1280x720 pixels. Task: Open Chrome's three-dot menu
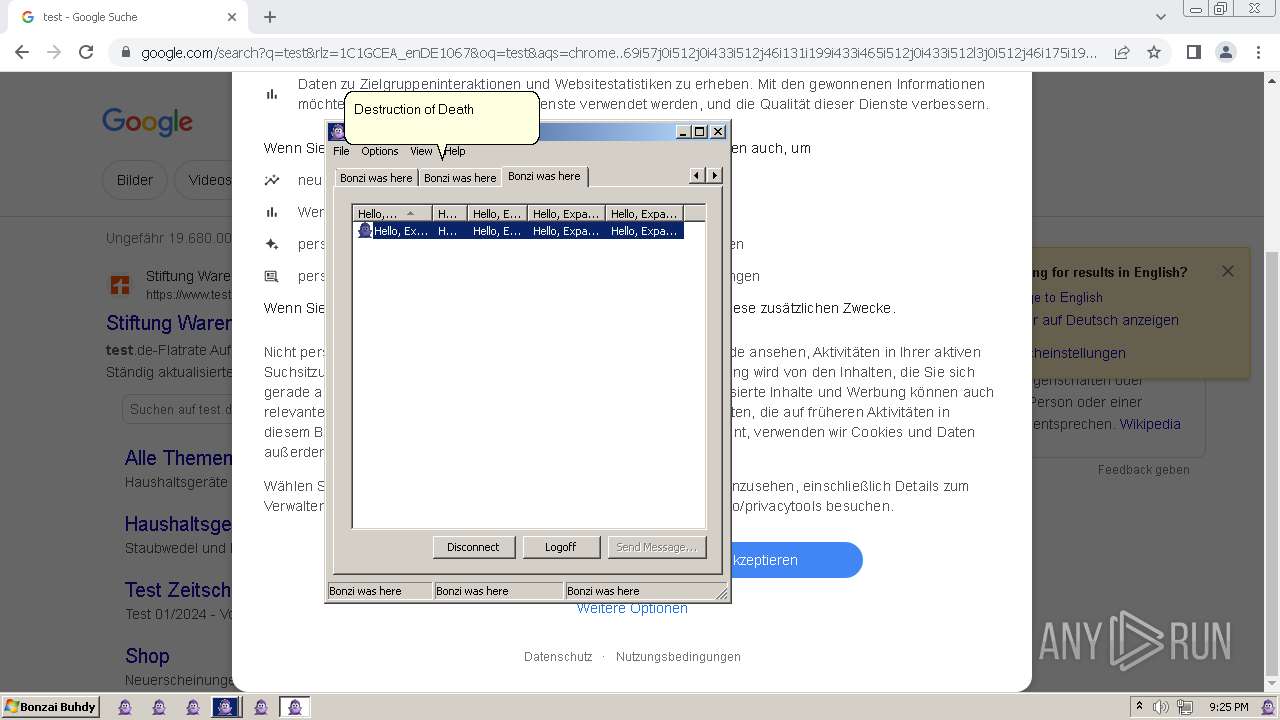(x=1257, y=52)
